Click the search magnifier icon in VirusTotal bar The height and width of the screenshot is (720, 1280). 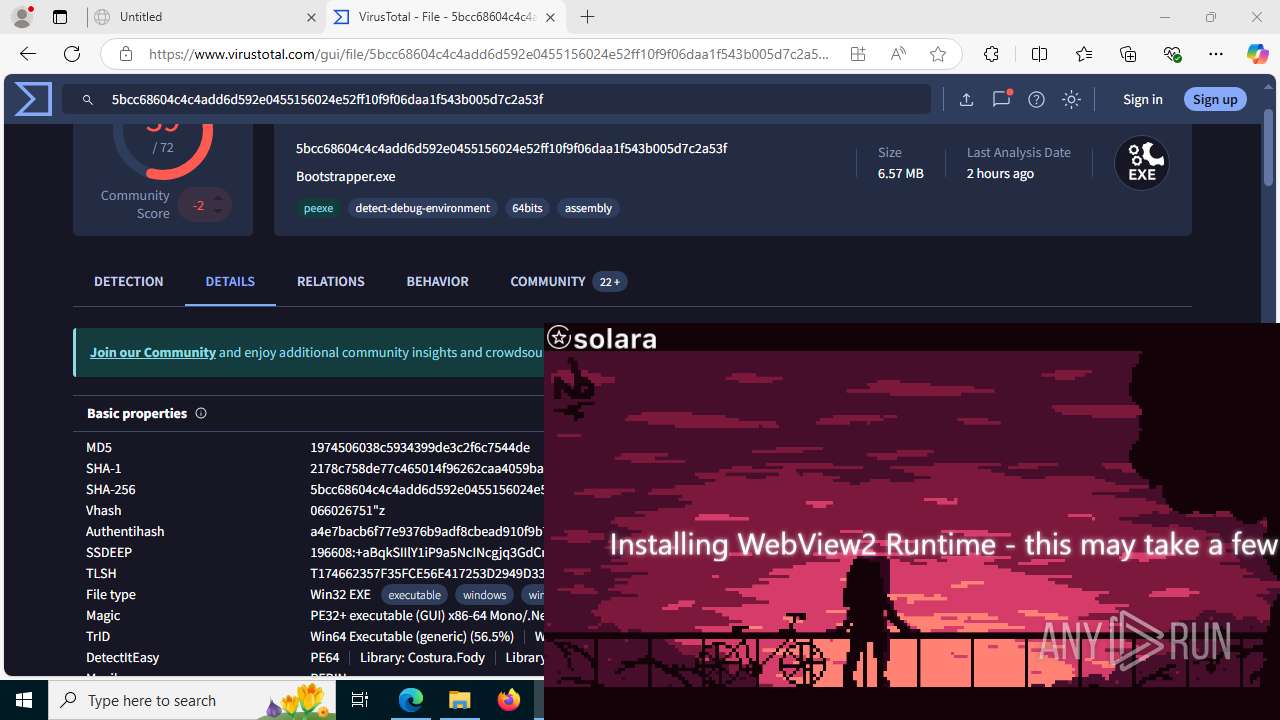[x=88, y=100]
